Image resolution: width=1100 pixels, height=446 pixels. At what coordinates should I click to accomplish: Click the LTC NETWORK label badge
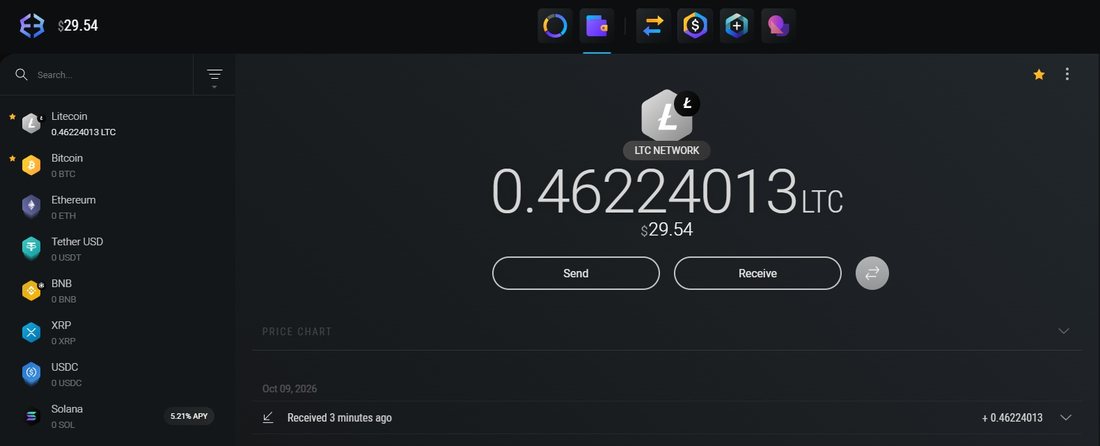tap(666, 150)
